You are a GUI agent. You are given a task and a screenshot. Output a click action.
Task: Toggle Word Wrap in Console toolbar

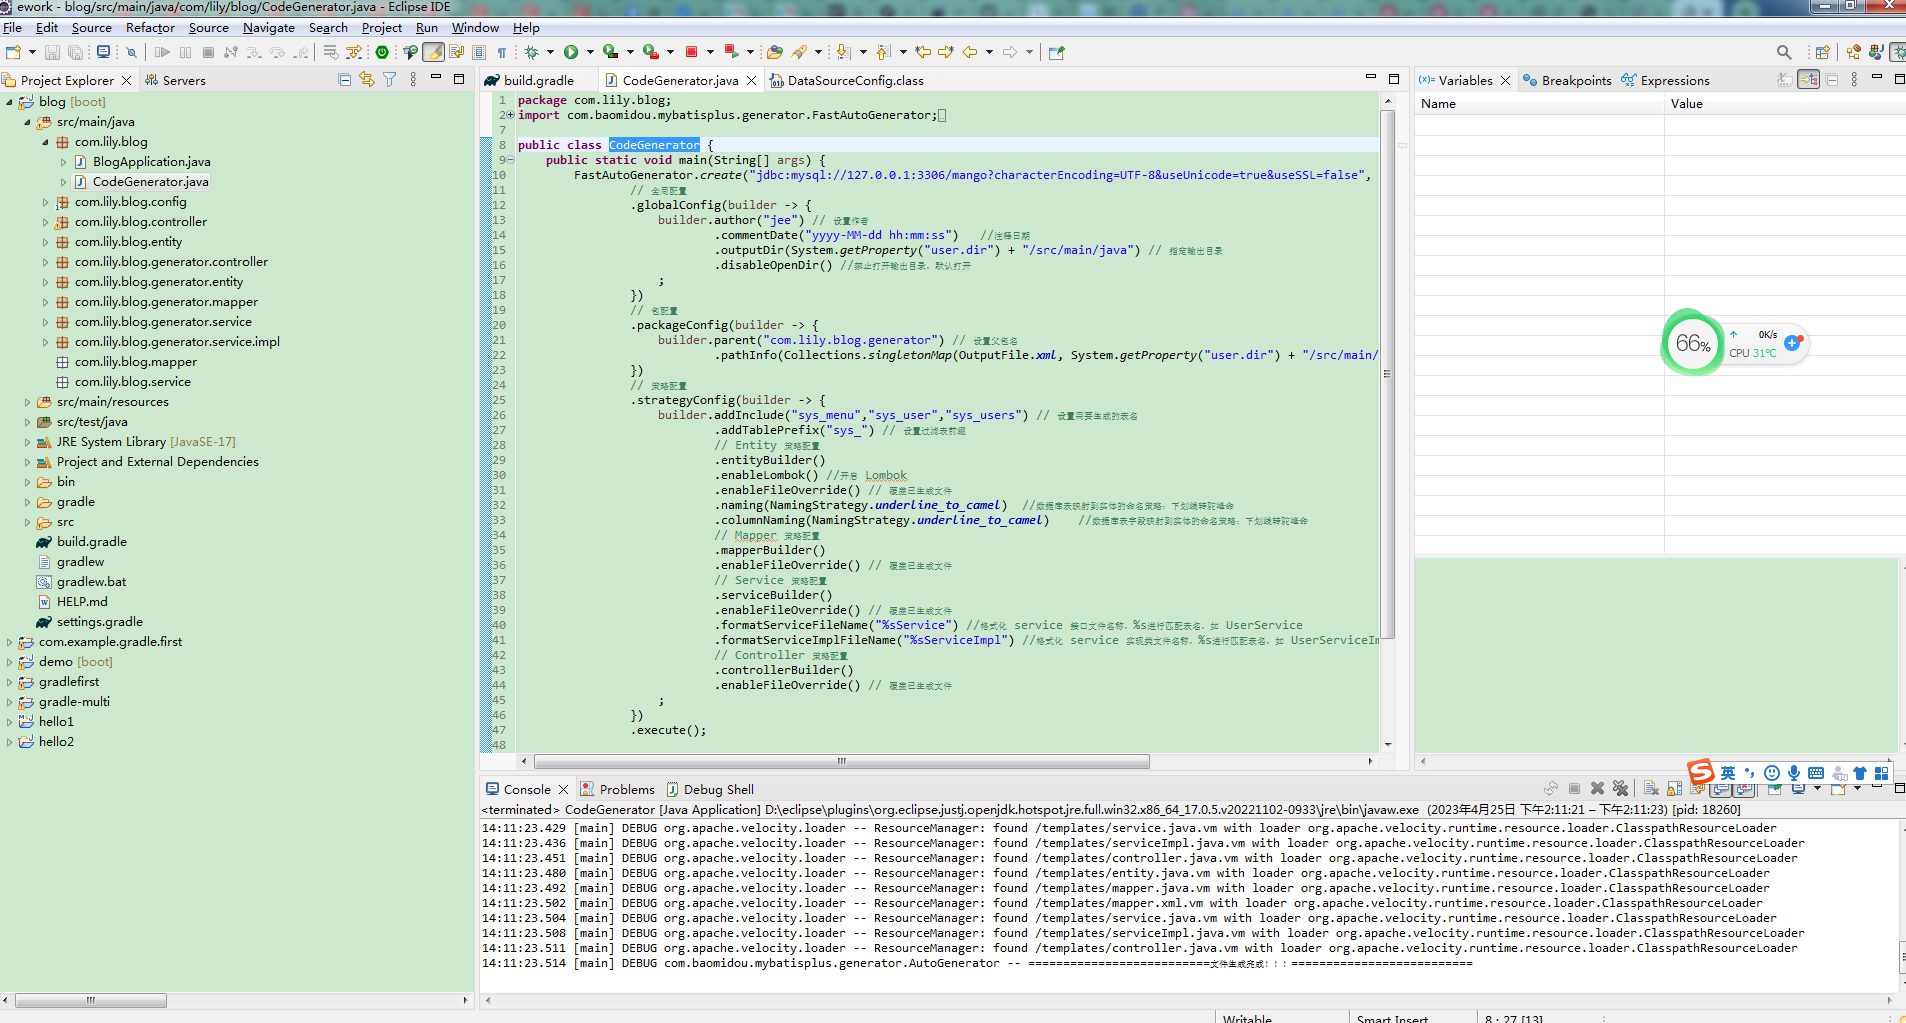coord(1698,789)
